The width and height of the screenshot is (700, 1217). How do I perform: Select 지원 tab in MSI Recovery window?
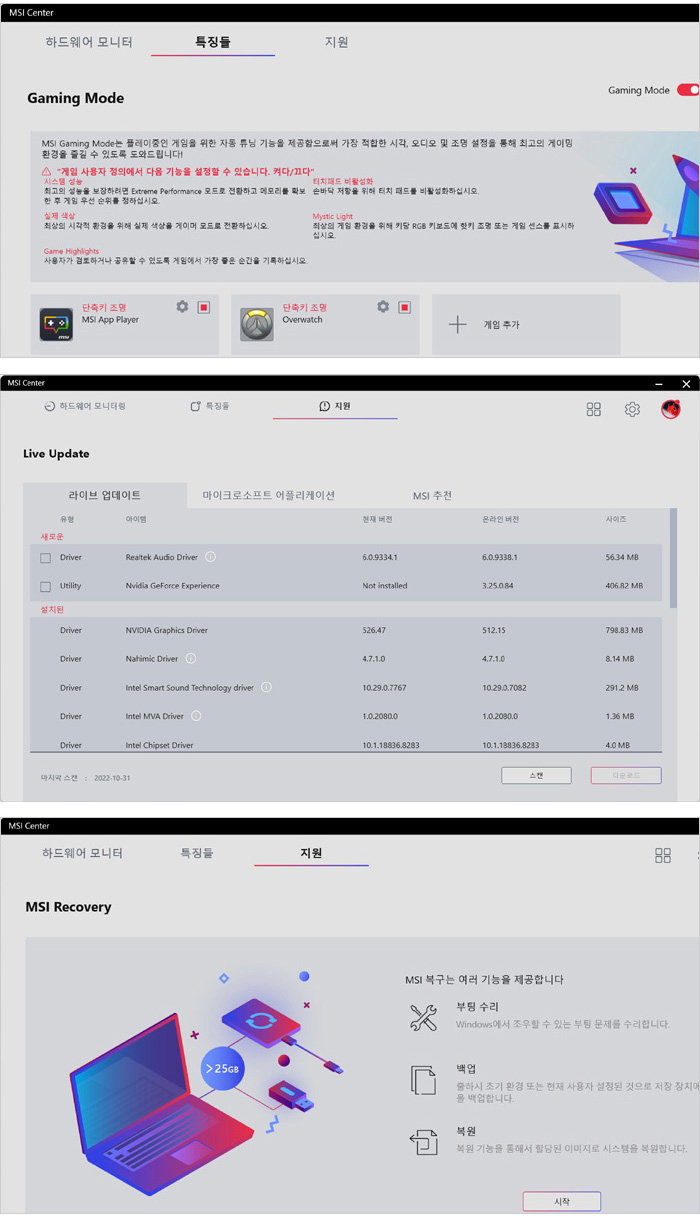[x=312, y=854]
